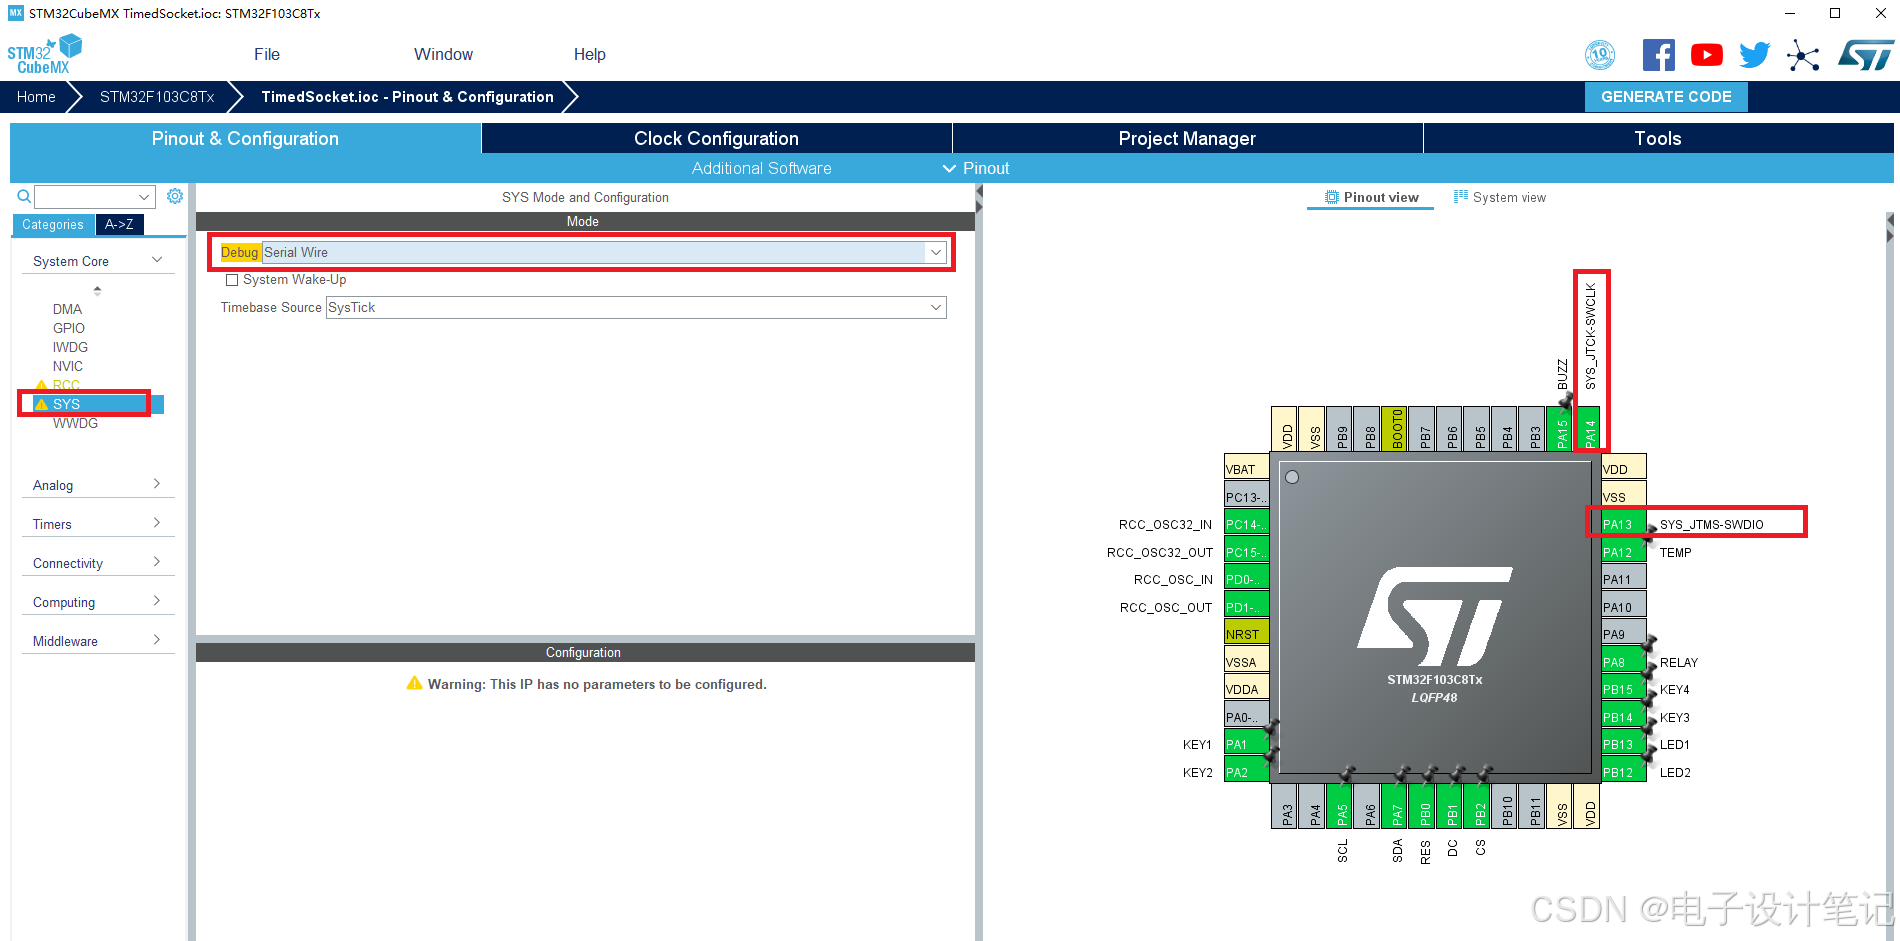Click the STM32F103C8Tx breadcrumb
Screen dimensions: 1900x941
pyautogui.click(x=157, y=97)
